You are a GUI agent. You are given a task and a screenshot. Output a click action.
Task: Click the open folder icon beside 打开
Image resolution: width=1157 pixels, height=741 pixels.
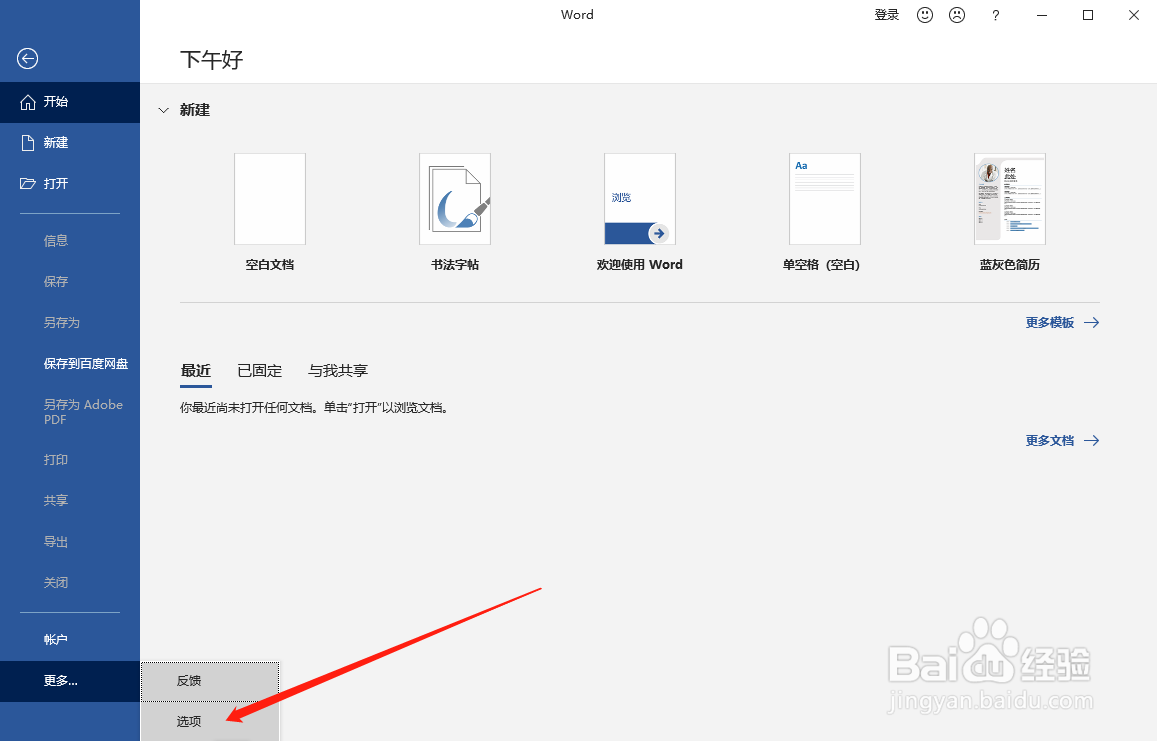pos(27,183)
